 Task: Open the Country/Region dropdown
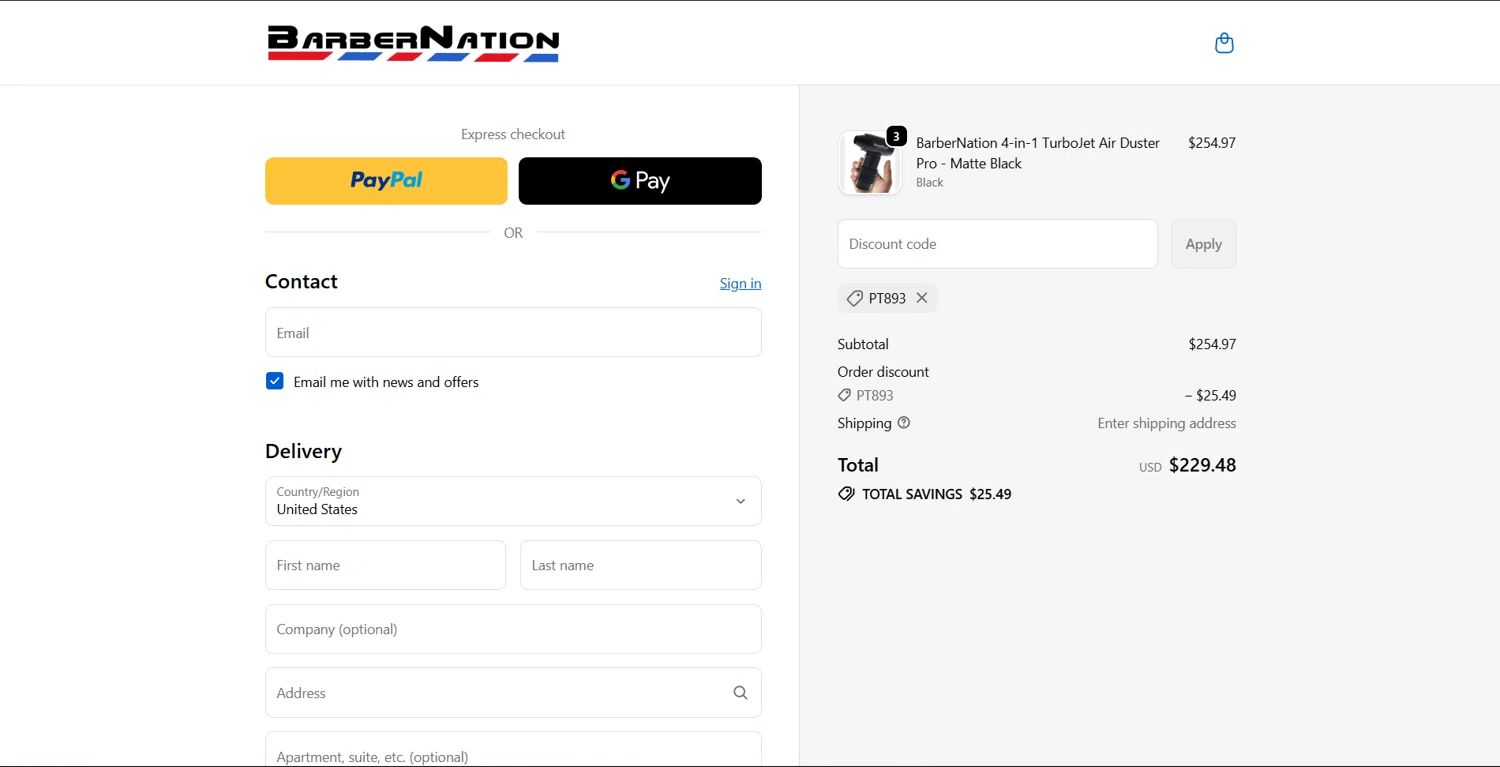coord(513,501)
